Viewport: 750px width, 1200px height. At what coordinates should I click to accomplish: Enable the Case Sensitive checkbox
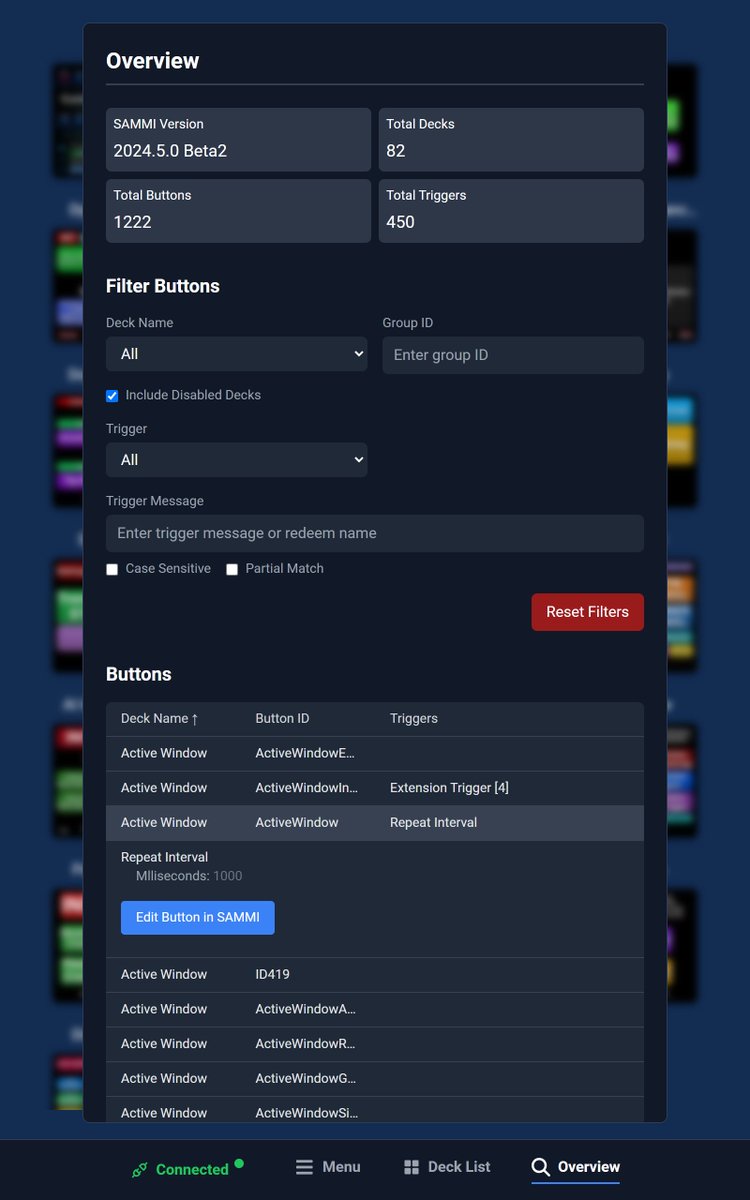tap(112, 569)
